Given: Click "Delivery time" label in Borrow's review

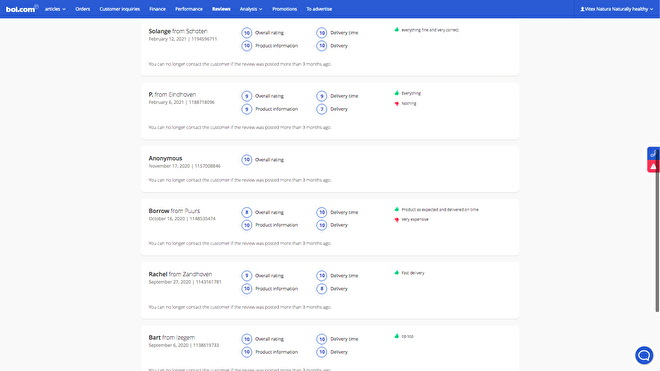Looking at the screenshot, I should point(344,212).
